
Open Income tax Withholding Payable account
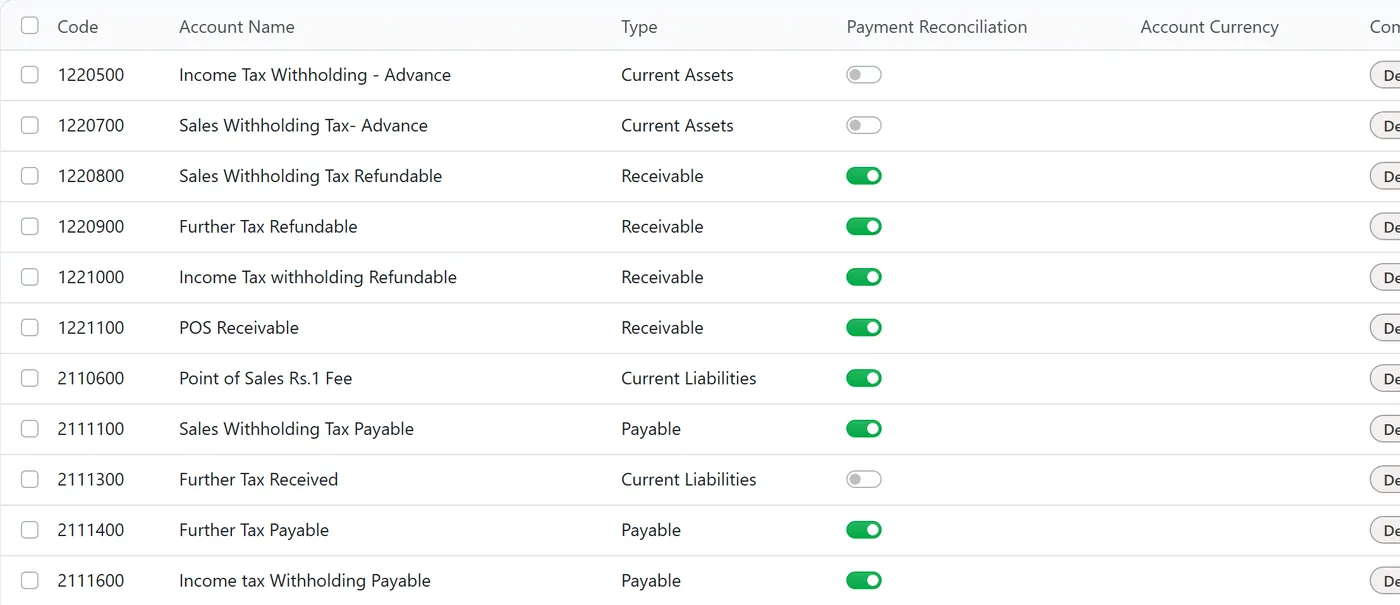pyautogui.click(x=305, y=580)
